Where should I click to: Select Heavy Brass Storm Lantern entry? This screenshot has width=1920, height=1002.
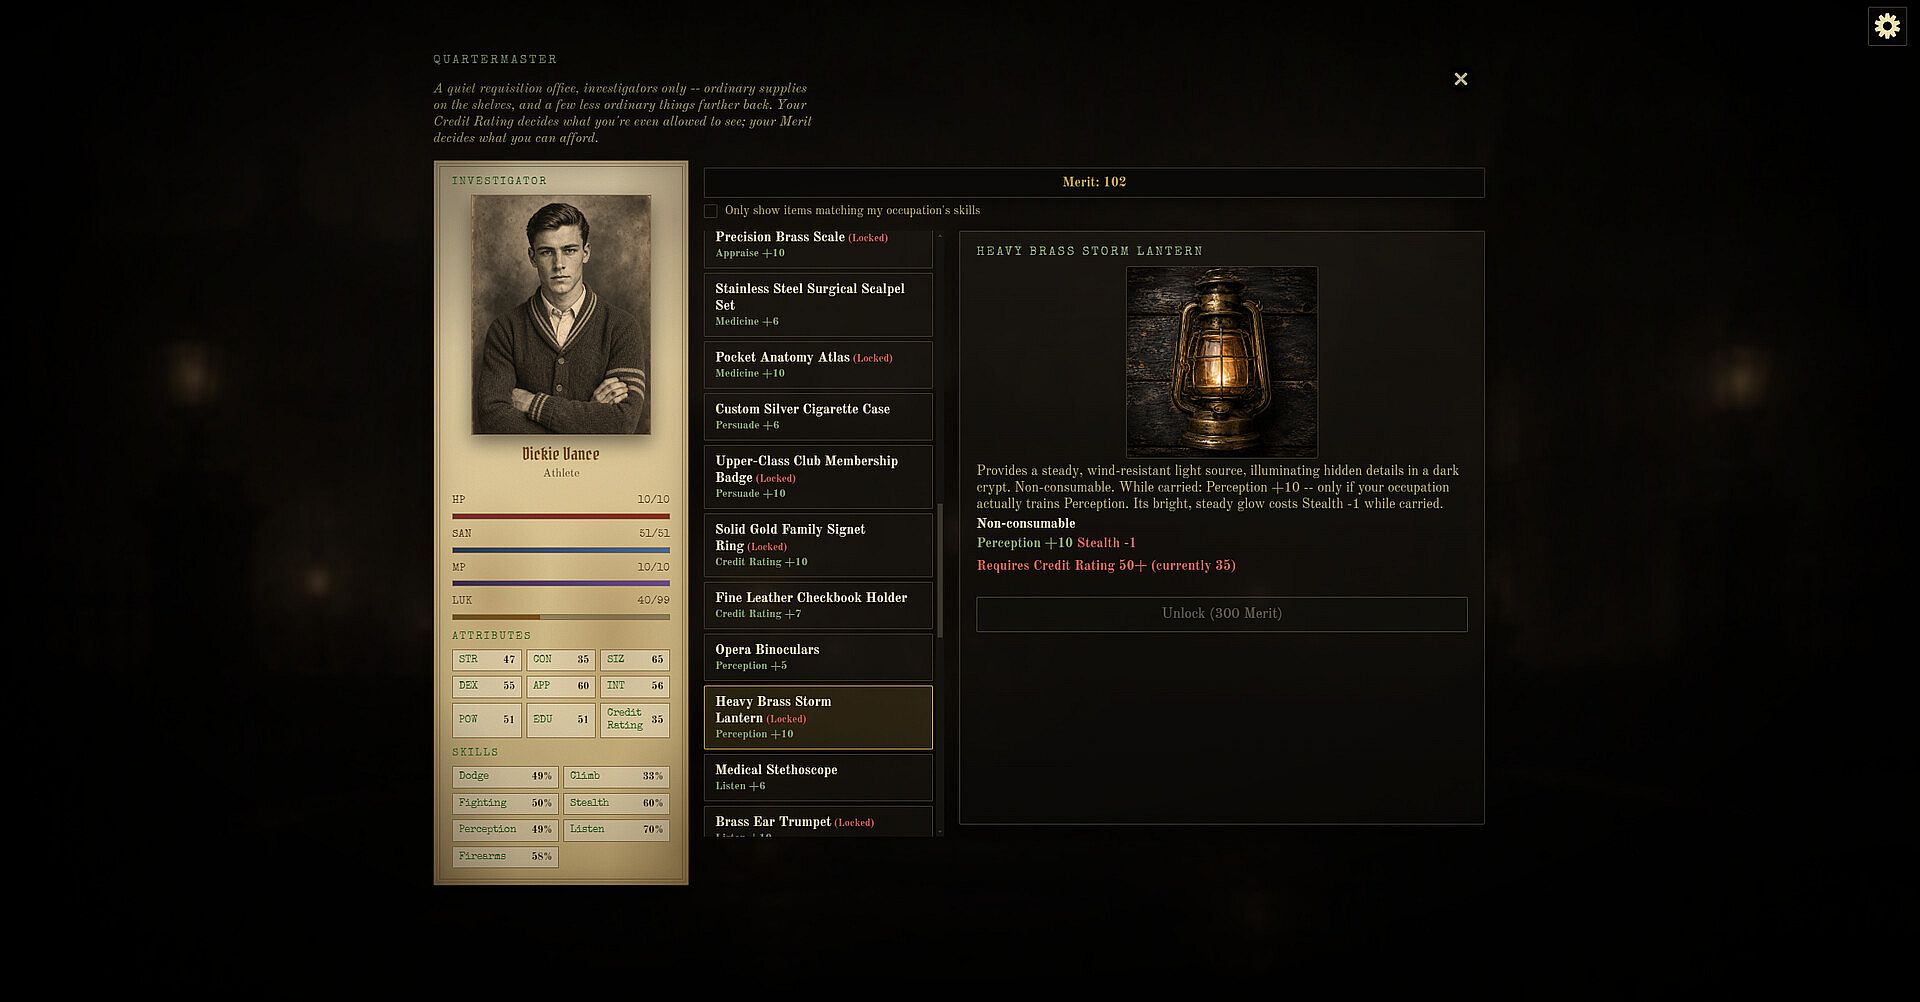tap(818, 717)
